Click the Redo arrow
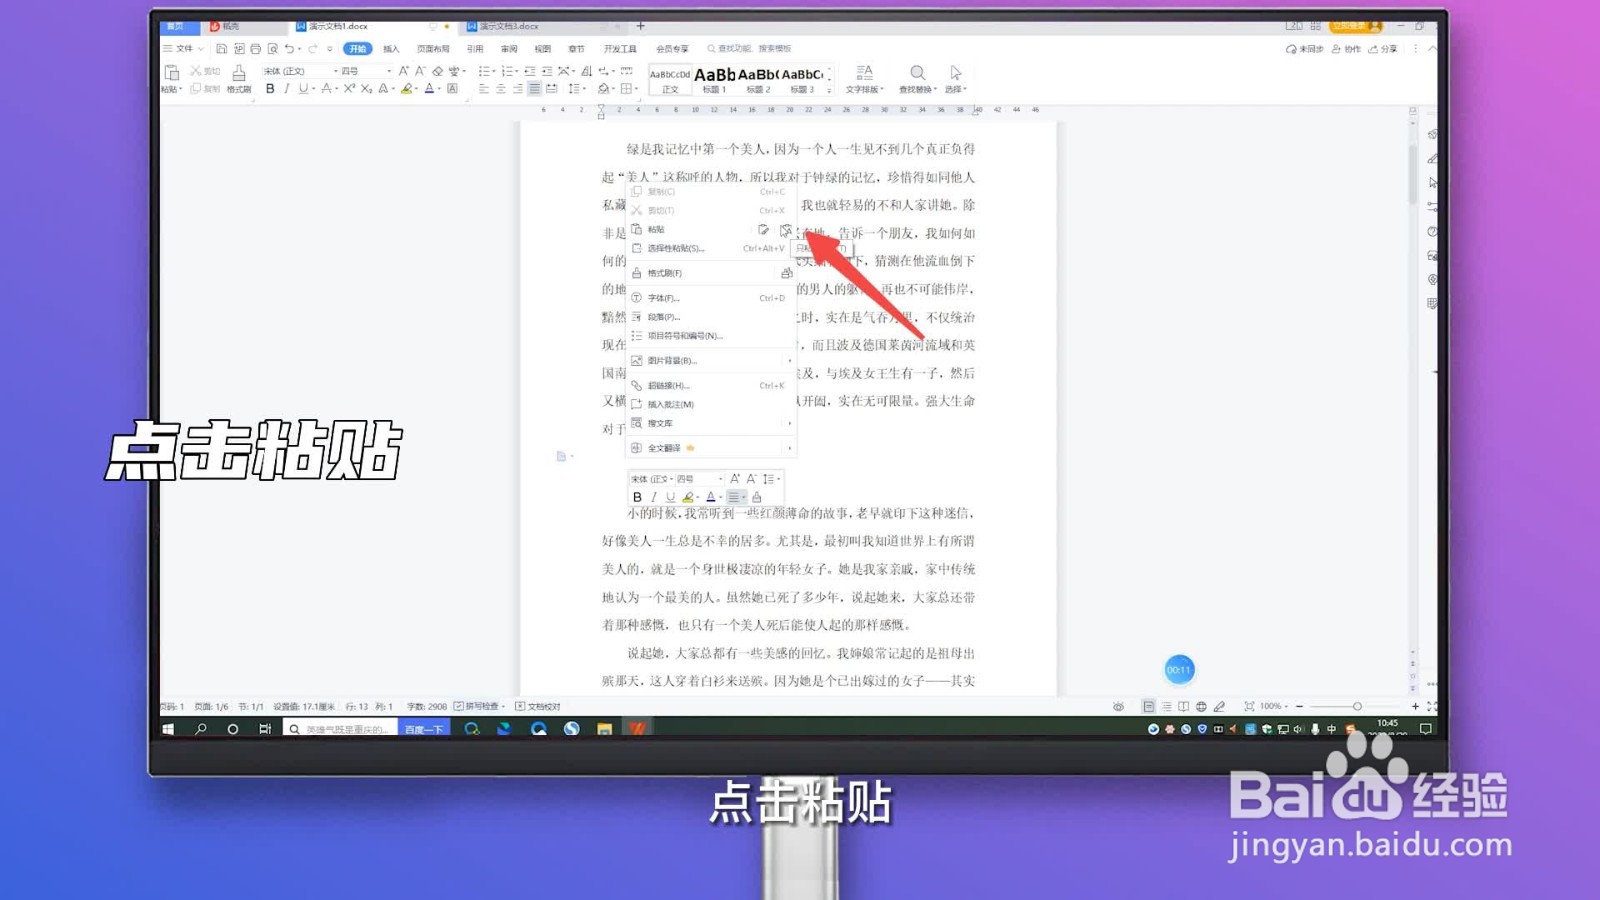The width and height of the screenshot is (1600, 900). [x=313, y=49]
